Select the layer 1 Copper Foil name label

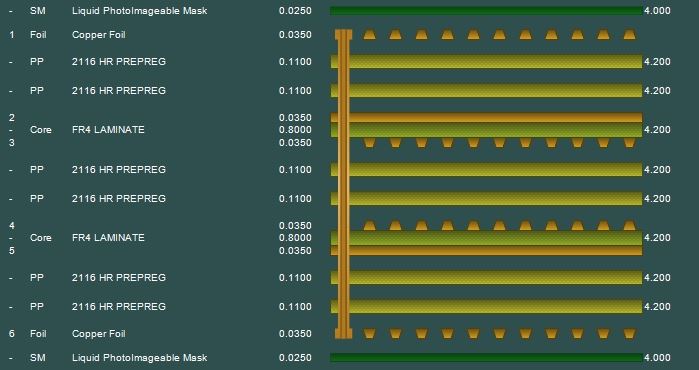[99, 35]
